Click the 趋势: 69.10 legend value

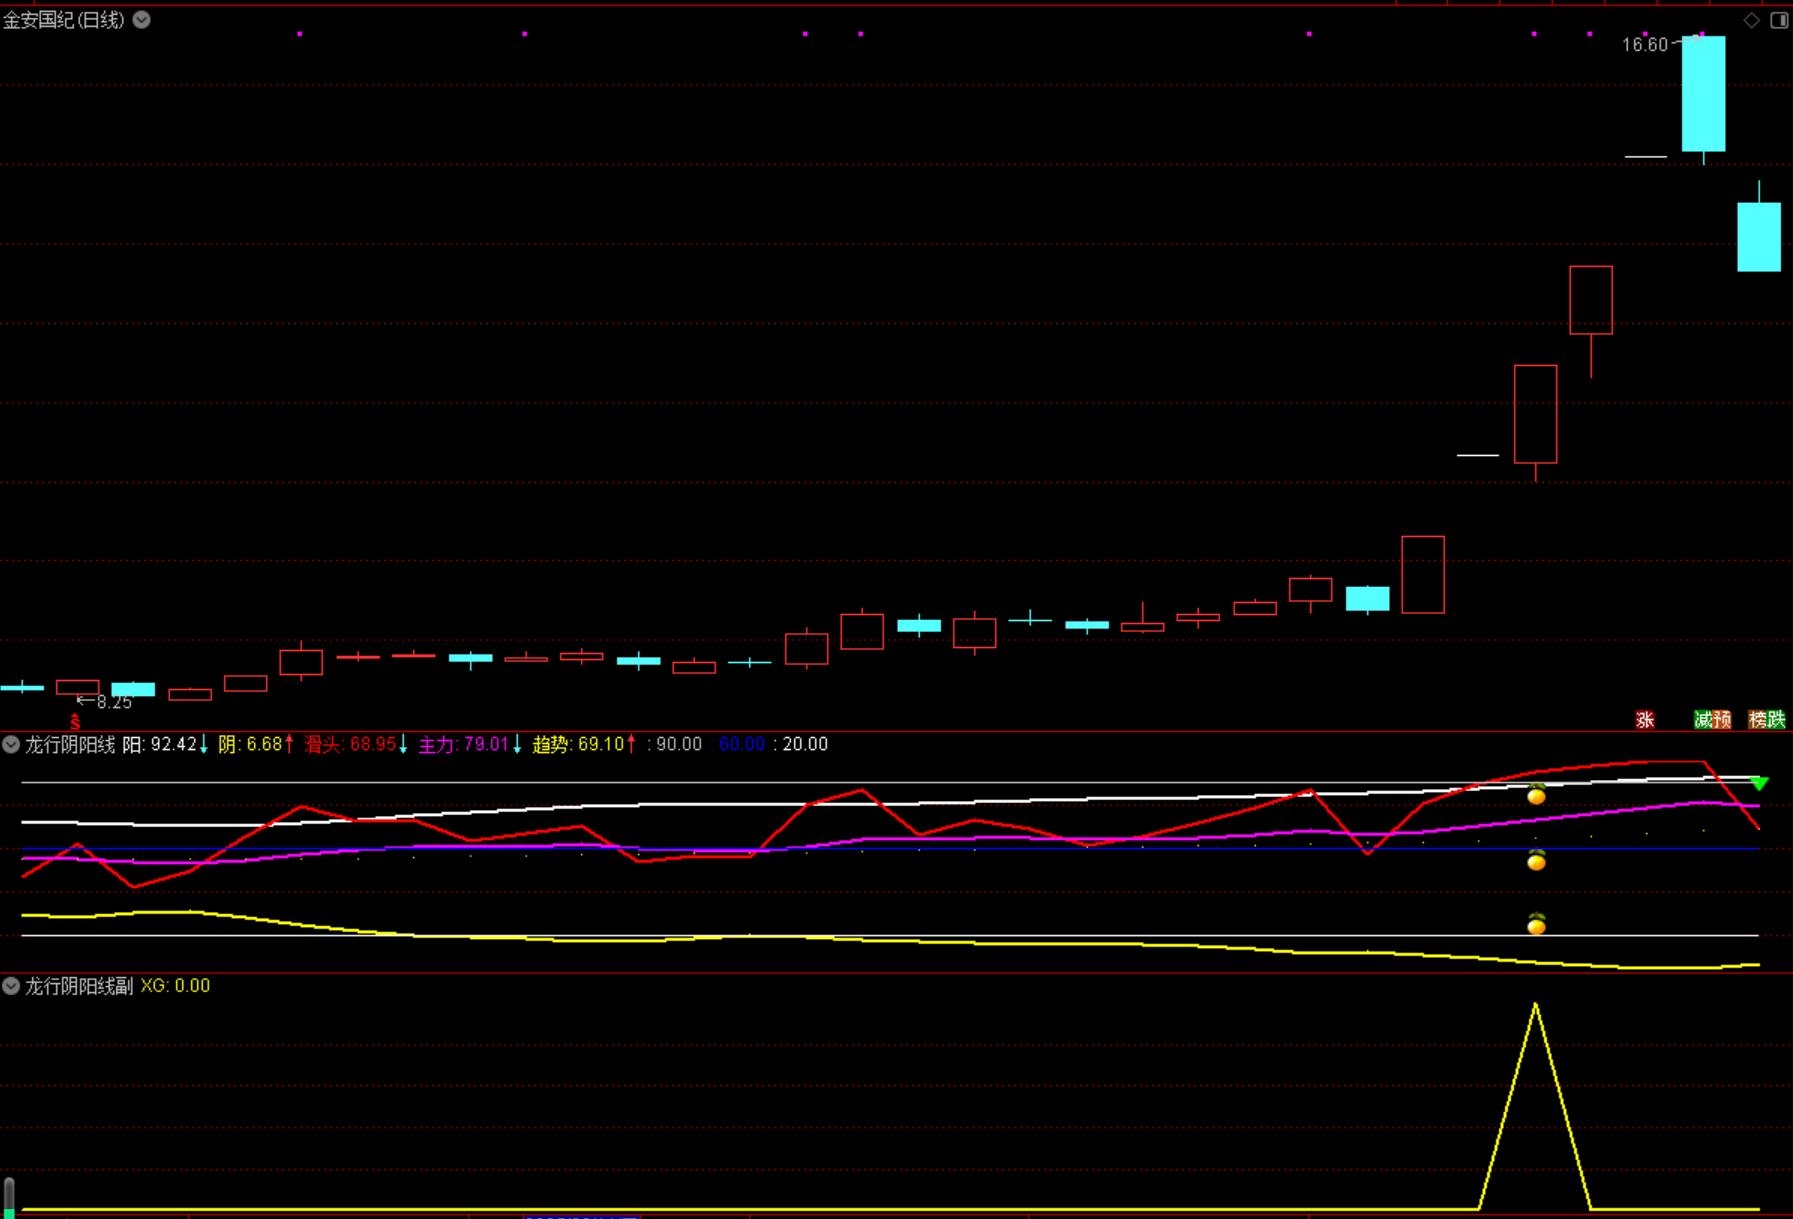pos(578,744)
